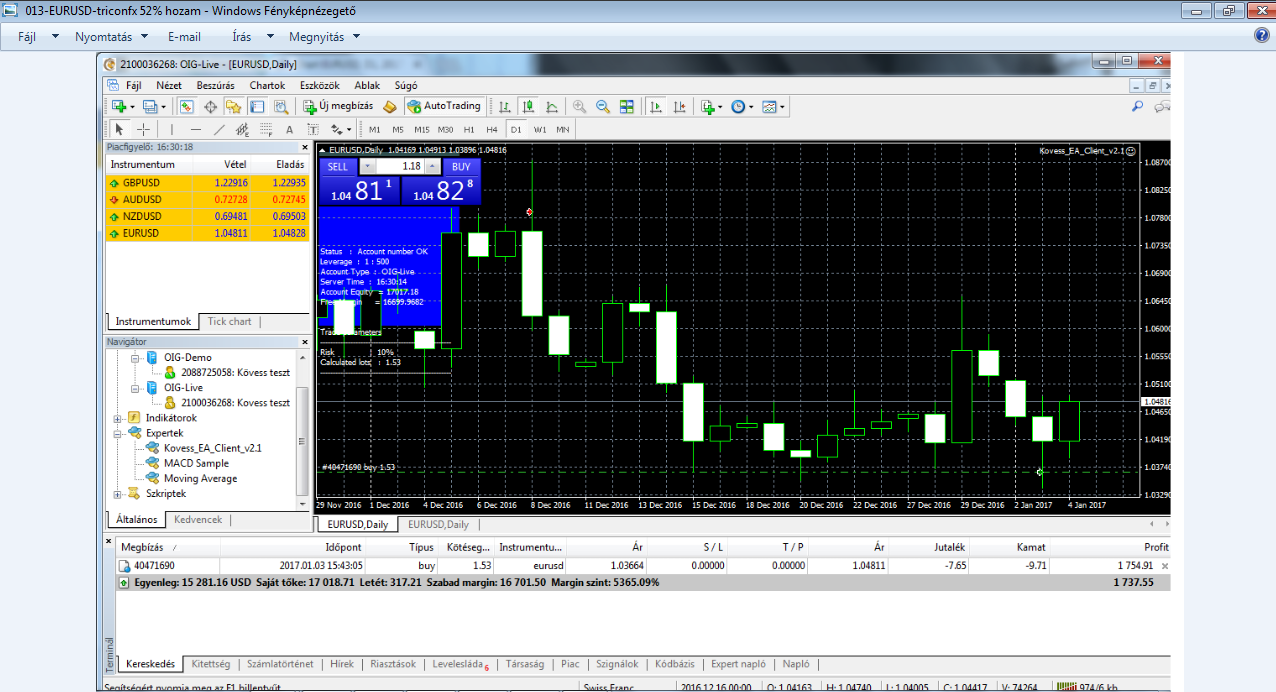Click the zoom out magnifier icon
This screenshot has height=692, width=1276.
pos(602,106)
